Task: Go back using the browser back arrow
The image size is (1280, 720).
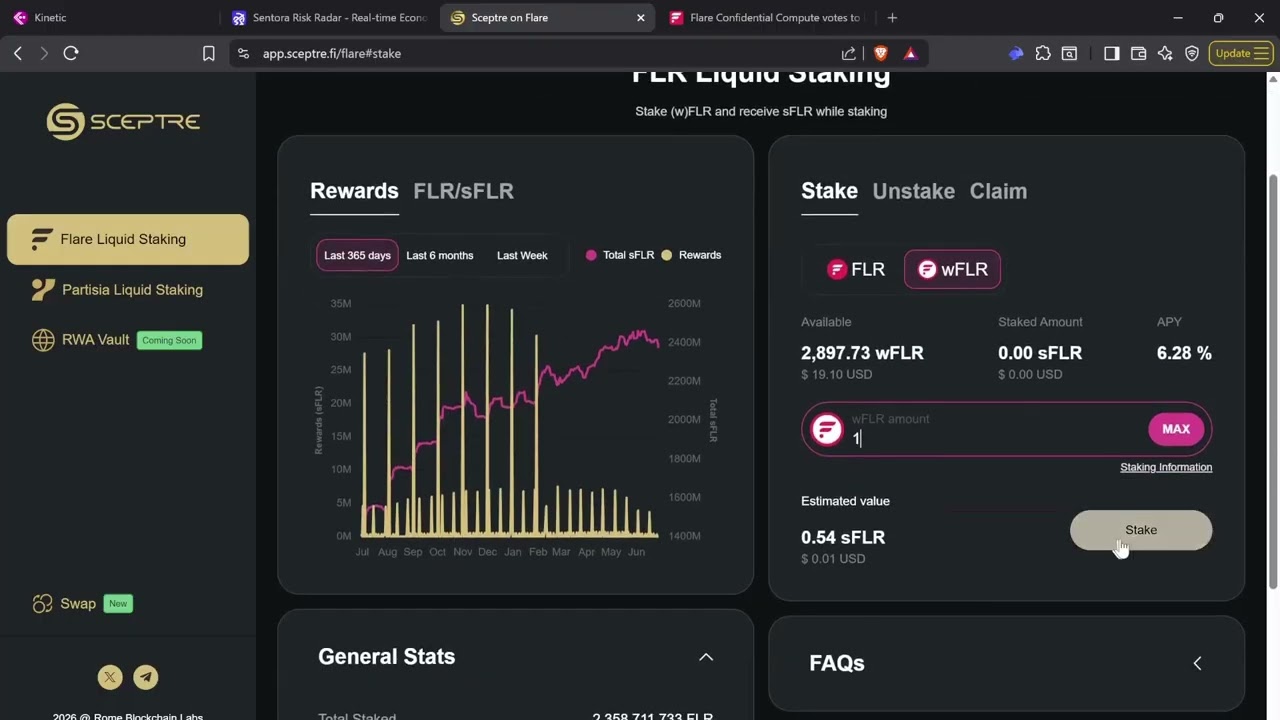Action: (18, 53)
